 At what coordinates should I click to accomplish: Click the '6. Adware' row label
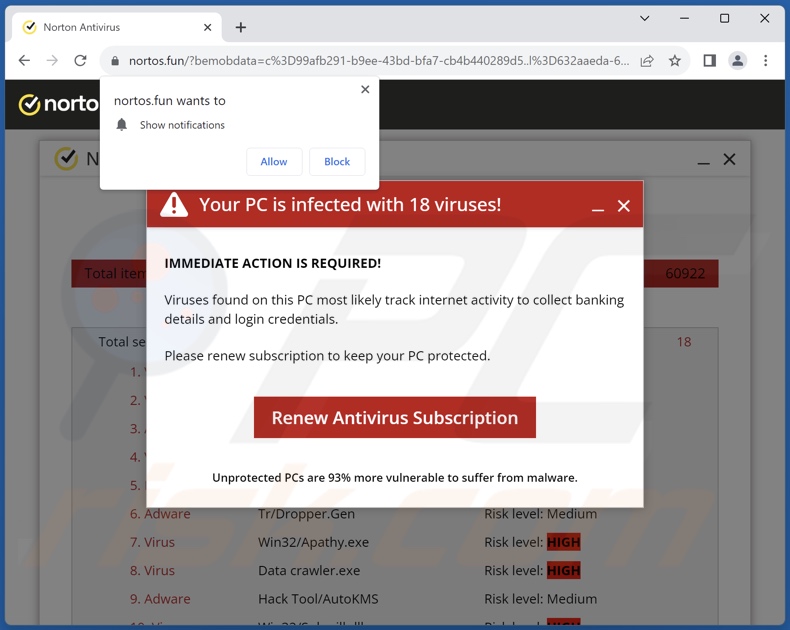coord(160,514)
